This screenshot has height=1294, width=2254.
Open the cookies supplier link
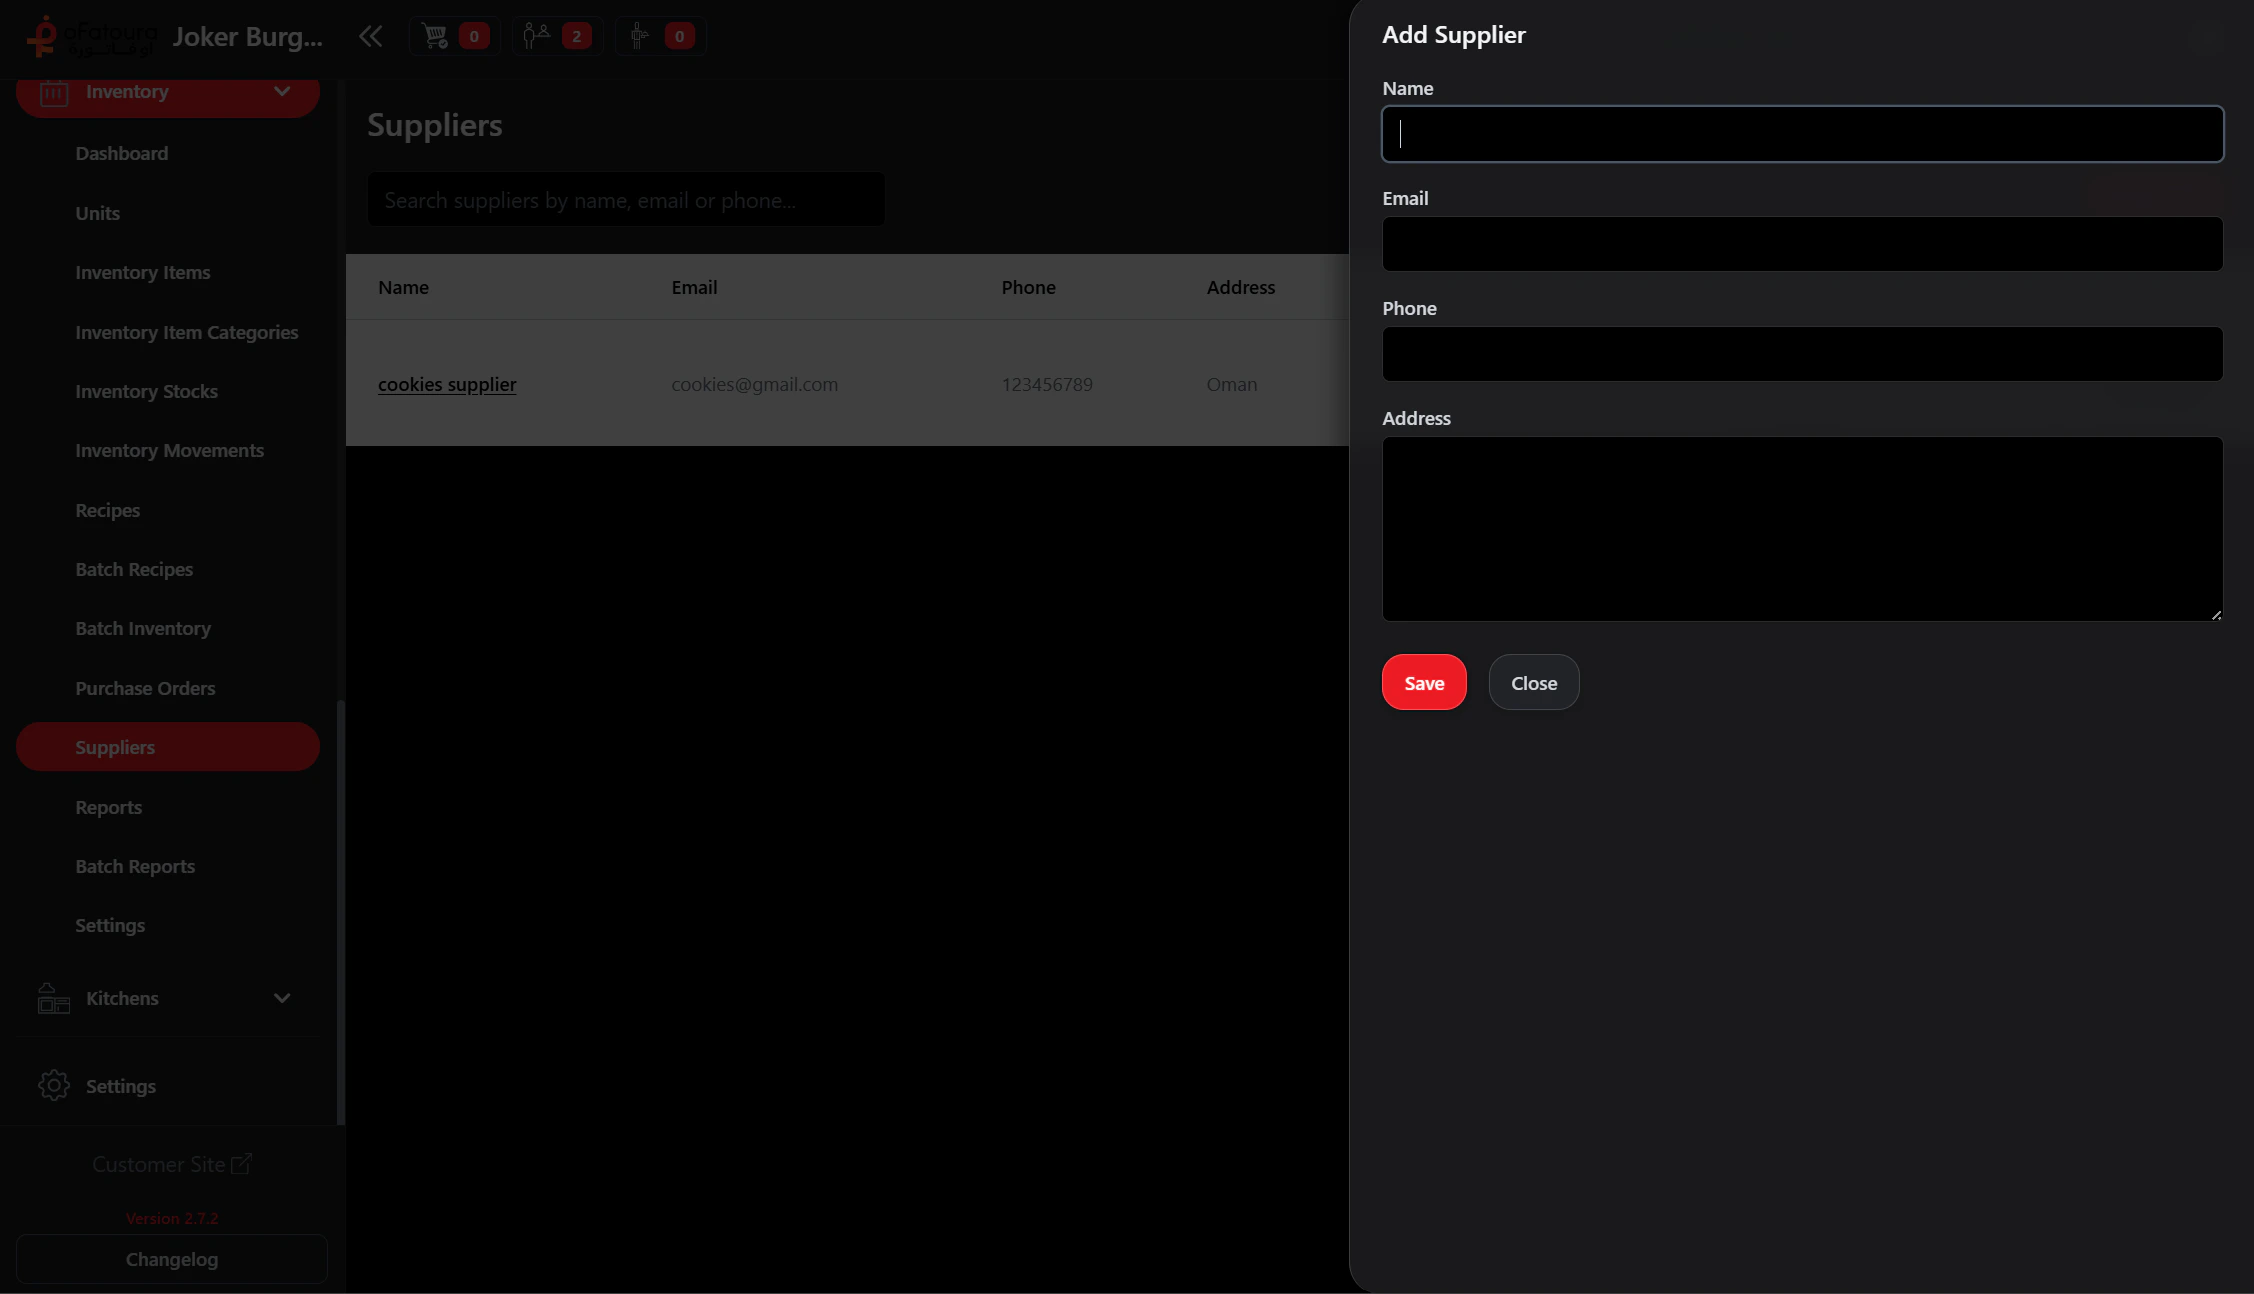[447, 384]
